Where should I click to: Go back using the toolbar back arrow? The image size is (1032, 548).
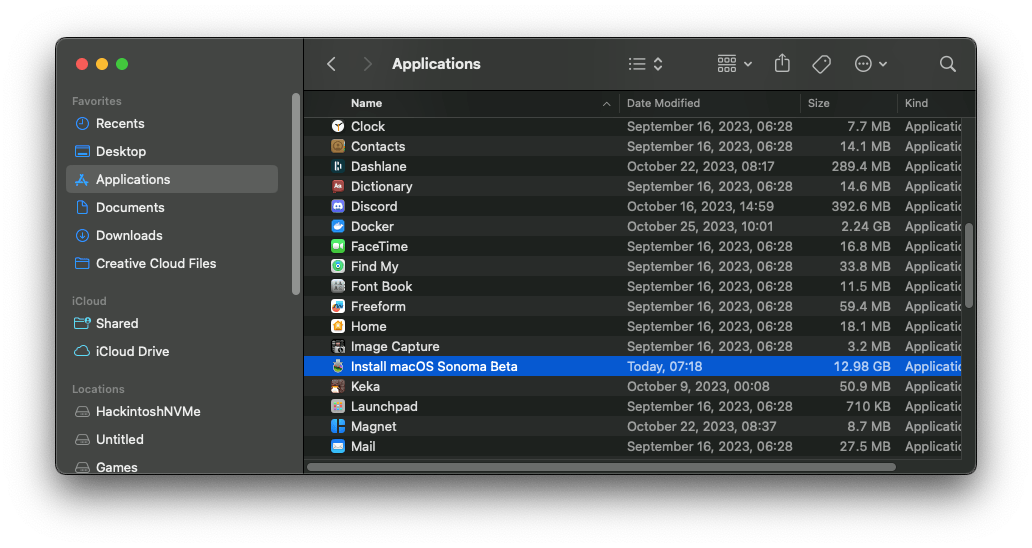[331, 64]
